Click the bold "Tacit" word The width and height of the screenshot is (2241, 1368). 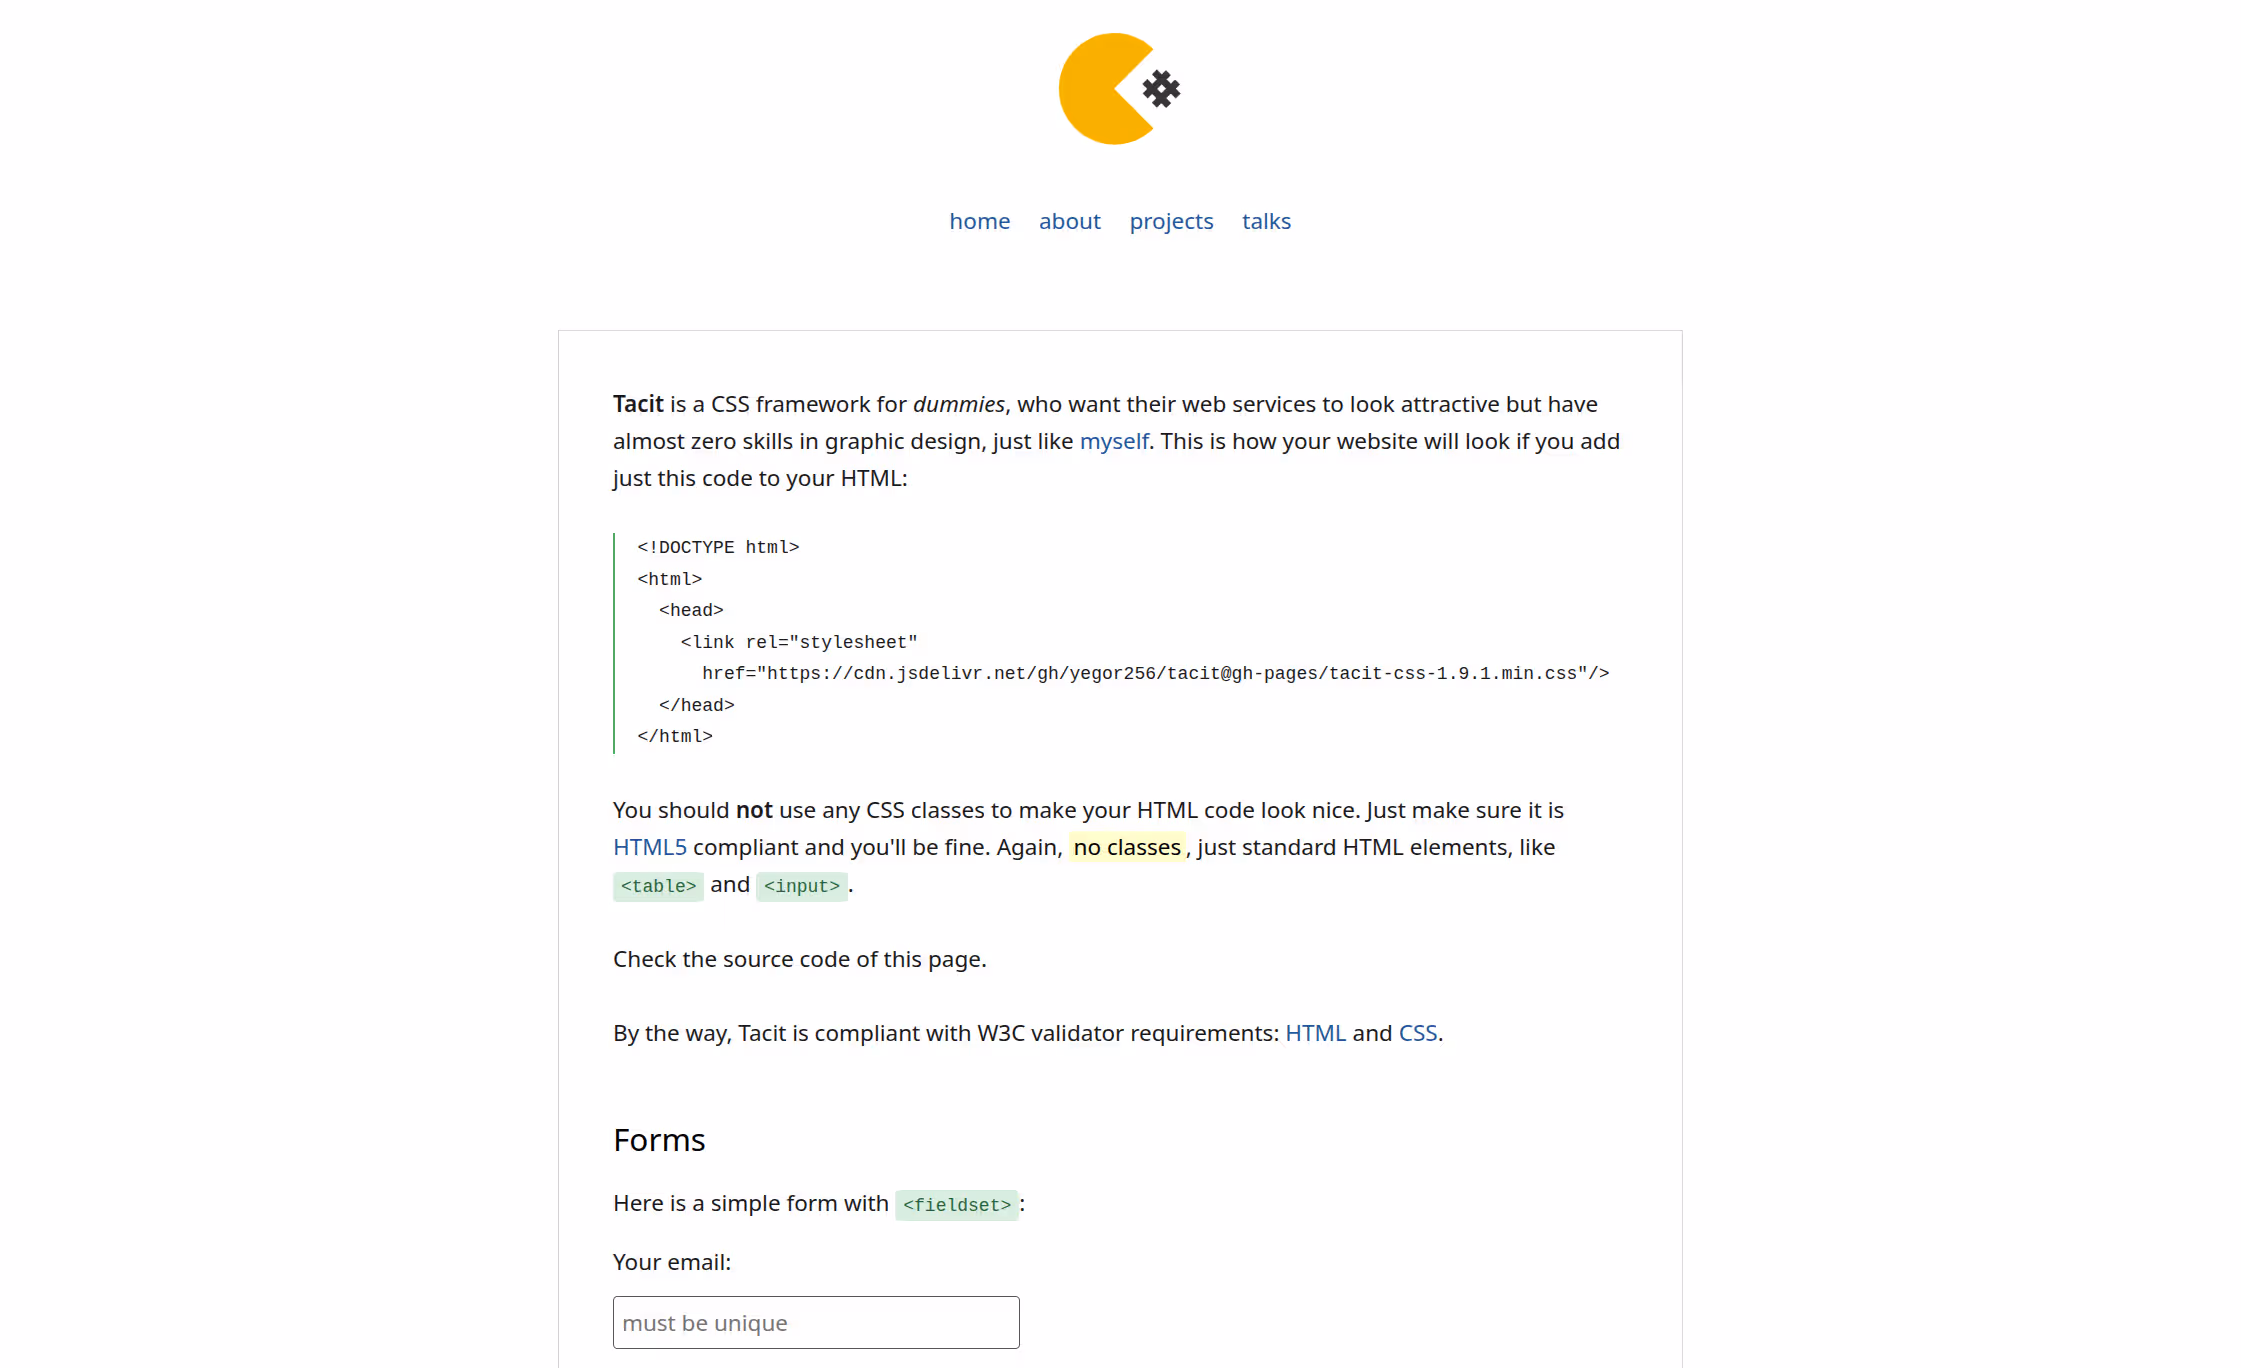[x=638, y=404]
